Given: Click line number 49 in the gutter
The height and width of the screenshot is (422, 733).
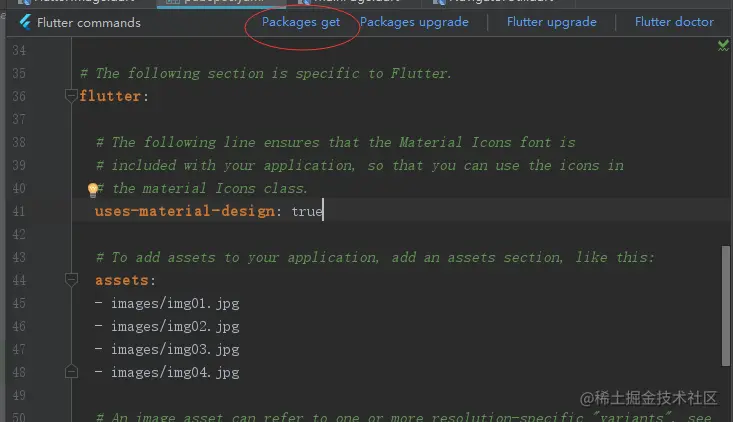Looking at the screenshot, I should [19, 395].
